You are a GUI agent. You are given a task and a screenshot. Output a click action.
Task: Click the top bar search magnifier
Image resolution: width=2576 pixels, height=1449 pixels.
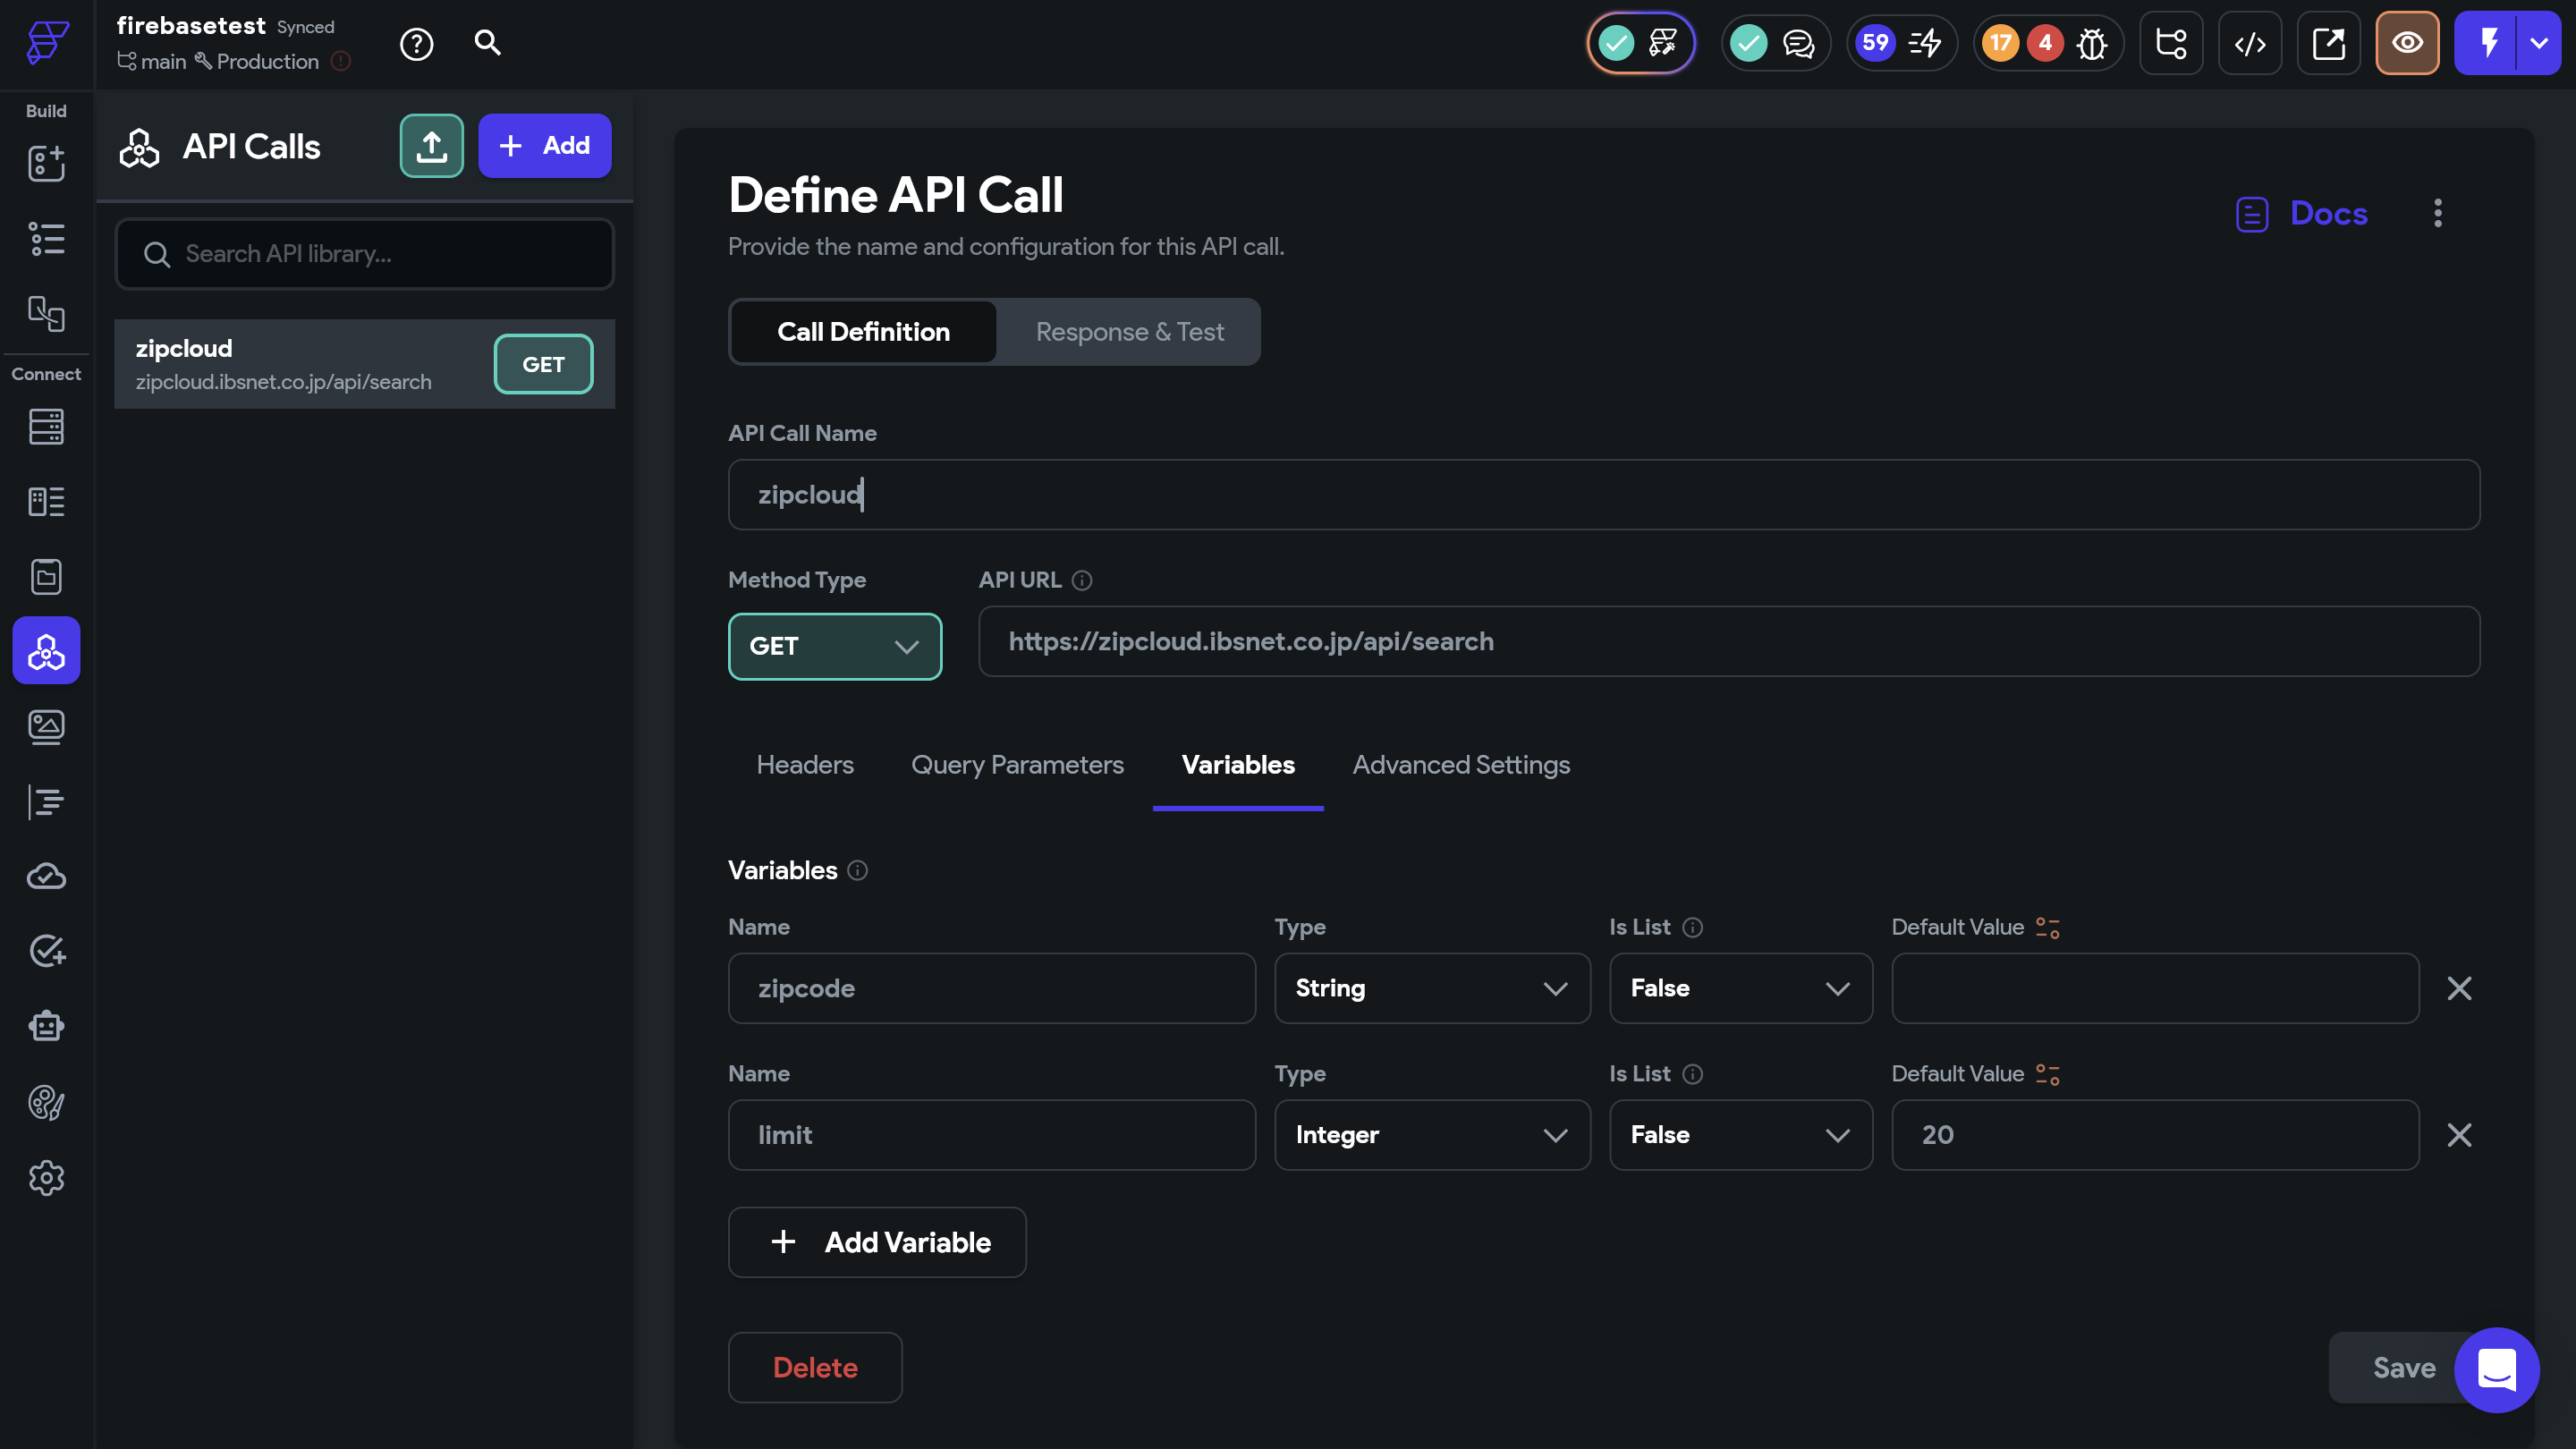(487, 43)
